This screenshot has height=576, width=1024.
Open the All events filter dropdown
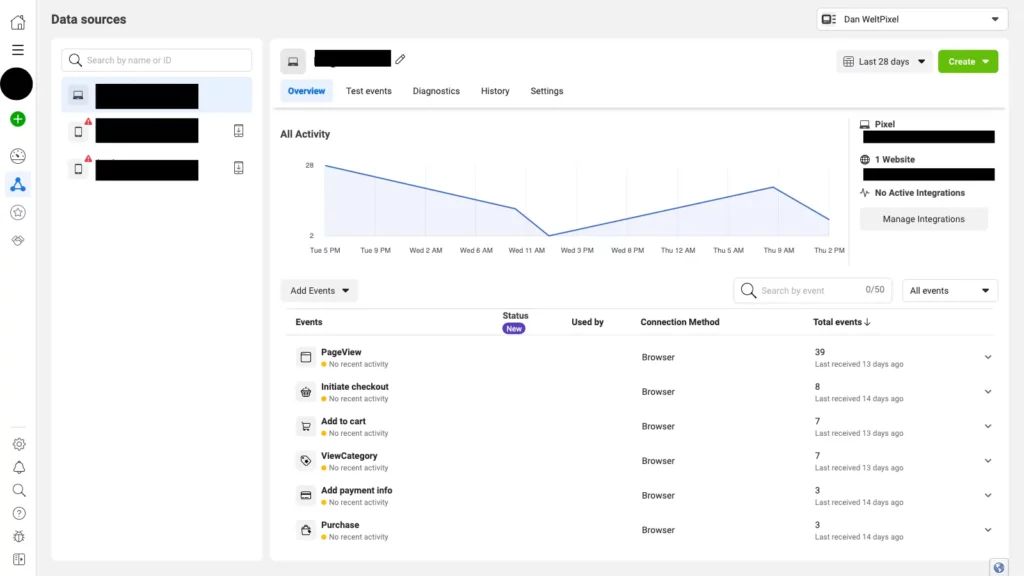click(x=948, y=290)
